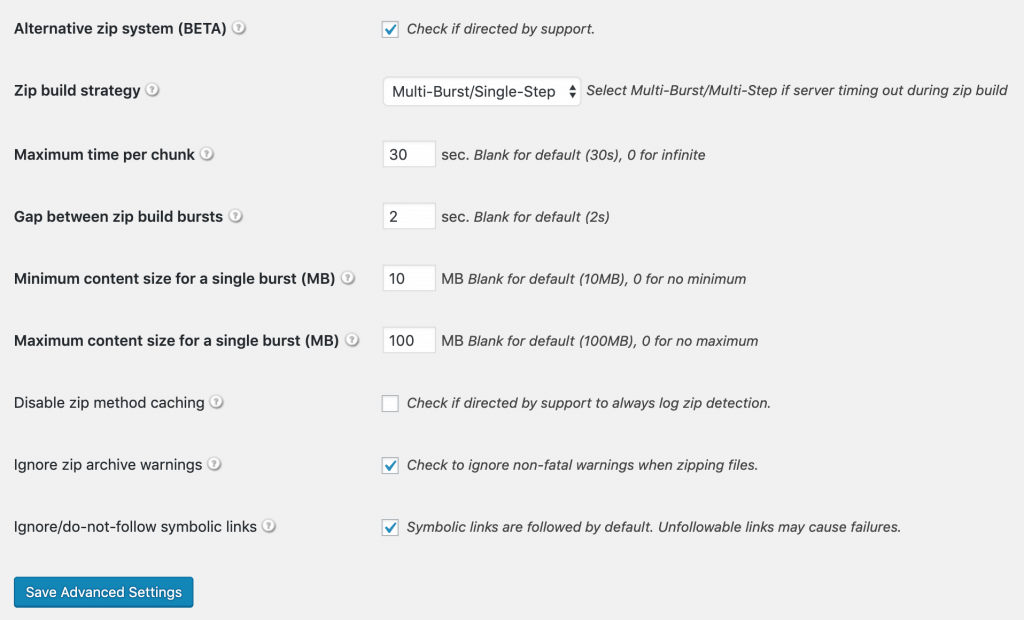The image size is (1024, 620).
Task: Focus the Maximum time per chunk field
Action: point(409,154)
